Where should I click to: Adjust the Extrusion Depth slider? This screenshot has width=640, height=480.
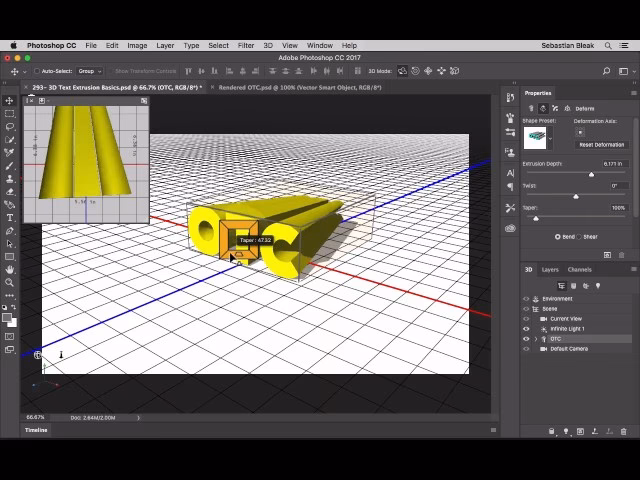[x=591, y=174]
